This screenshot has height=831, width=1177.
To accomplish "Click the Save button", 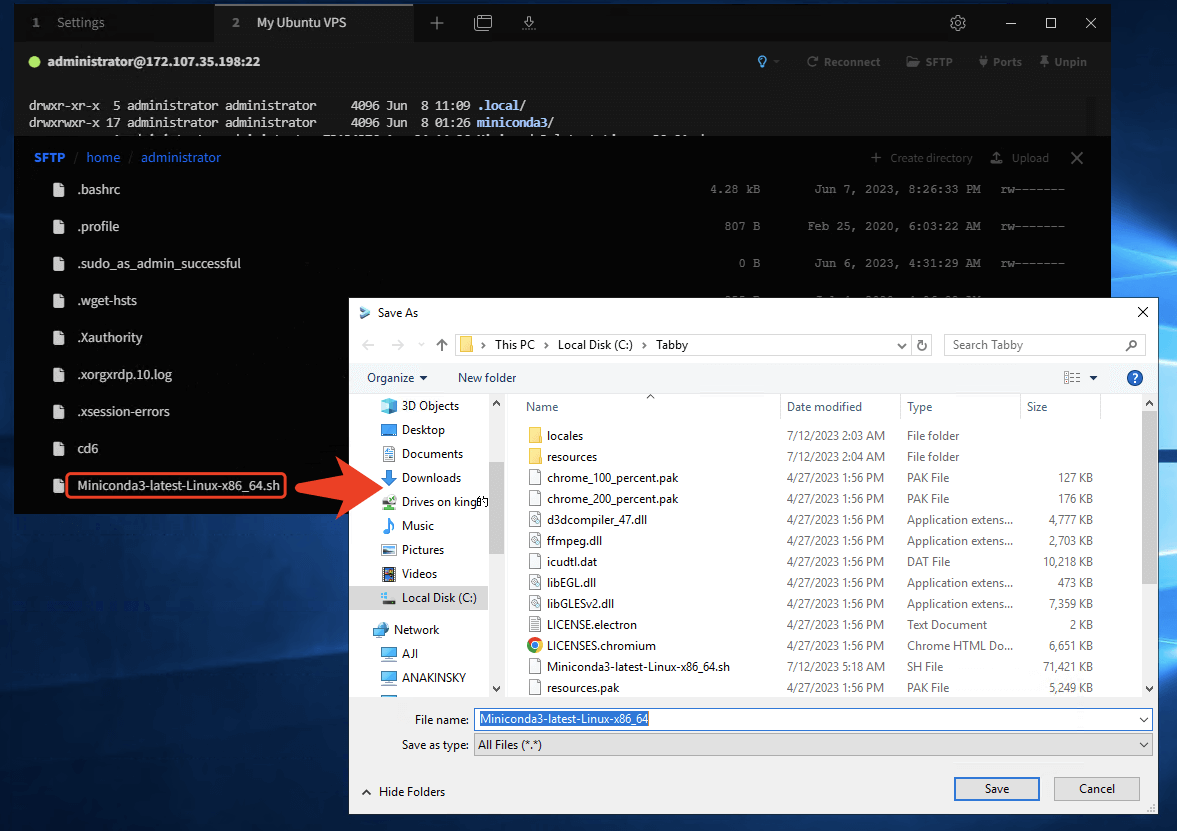I will [x=997, y=790].
